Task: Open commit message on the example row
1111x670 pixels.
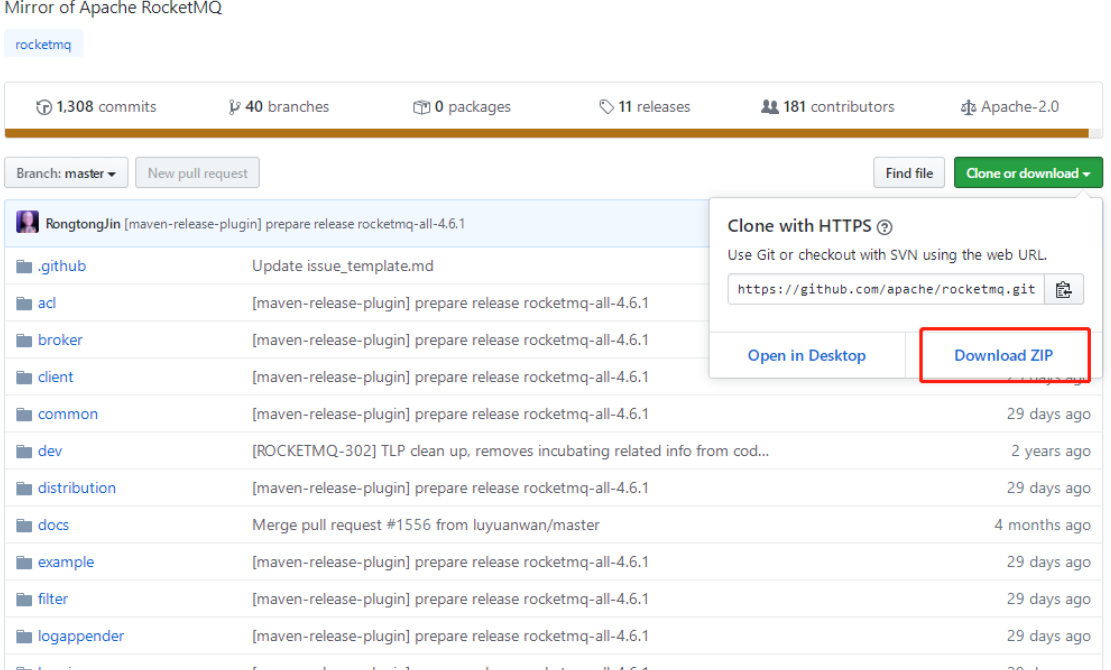Action: [x=451, y=562]
